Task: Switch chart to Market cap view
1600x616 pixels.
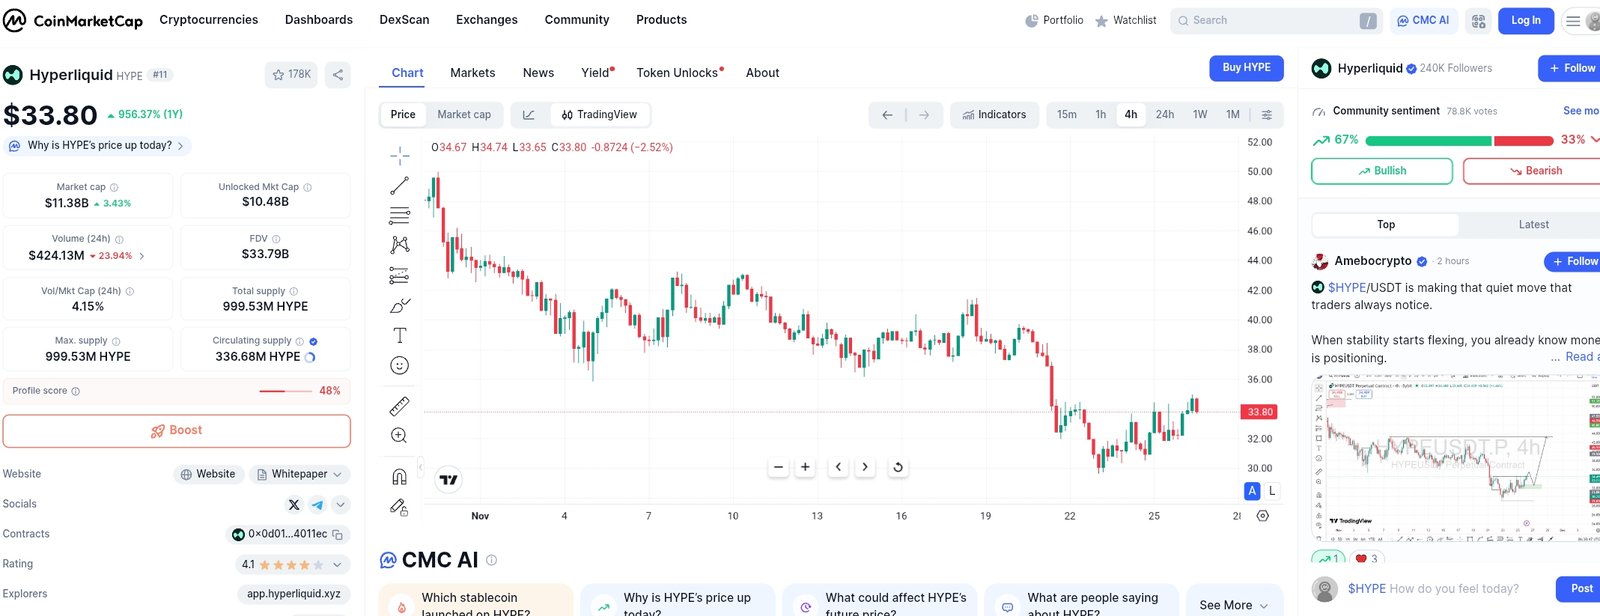Action: pos(464,115)
